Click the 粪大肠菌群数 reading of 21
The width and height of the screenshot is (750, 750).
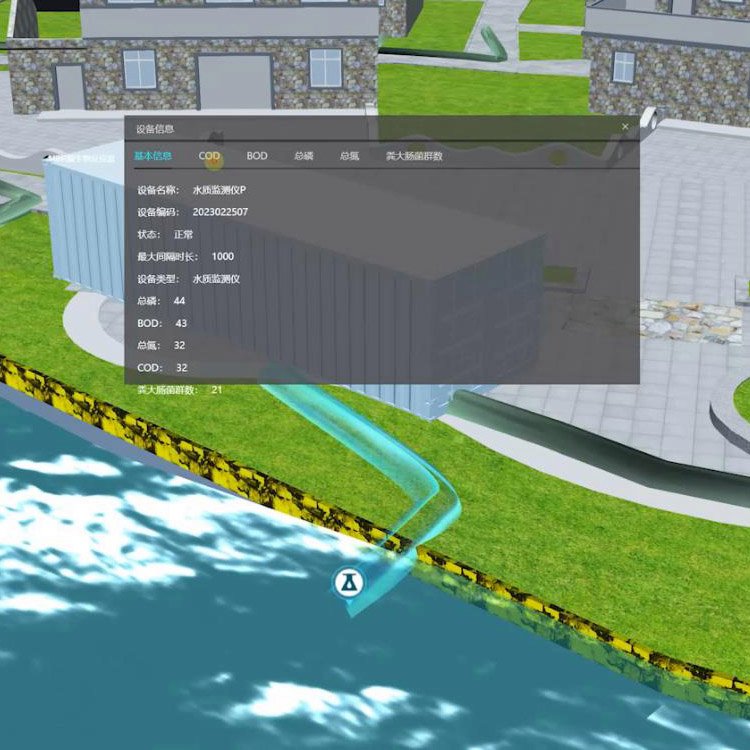pyautogui.click(x=217, y=390)
